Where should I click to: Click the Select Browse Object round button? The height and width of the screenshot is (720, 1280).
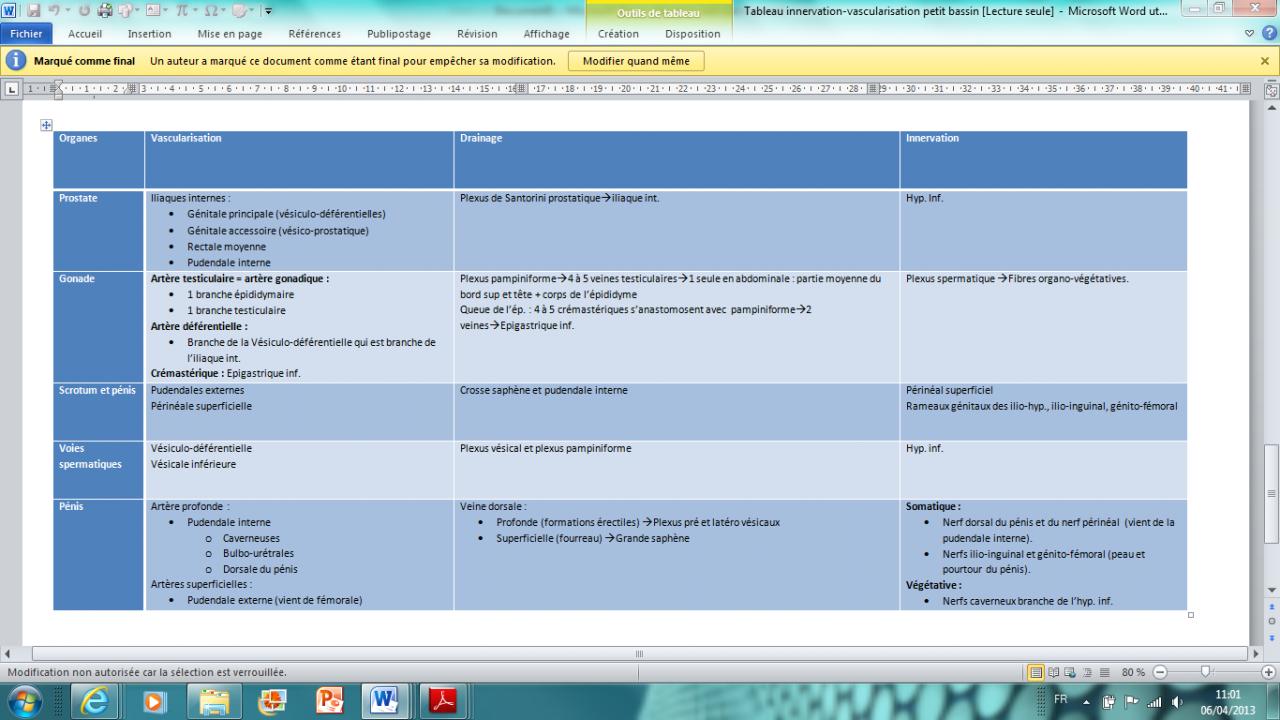pos(1272,621)
